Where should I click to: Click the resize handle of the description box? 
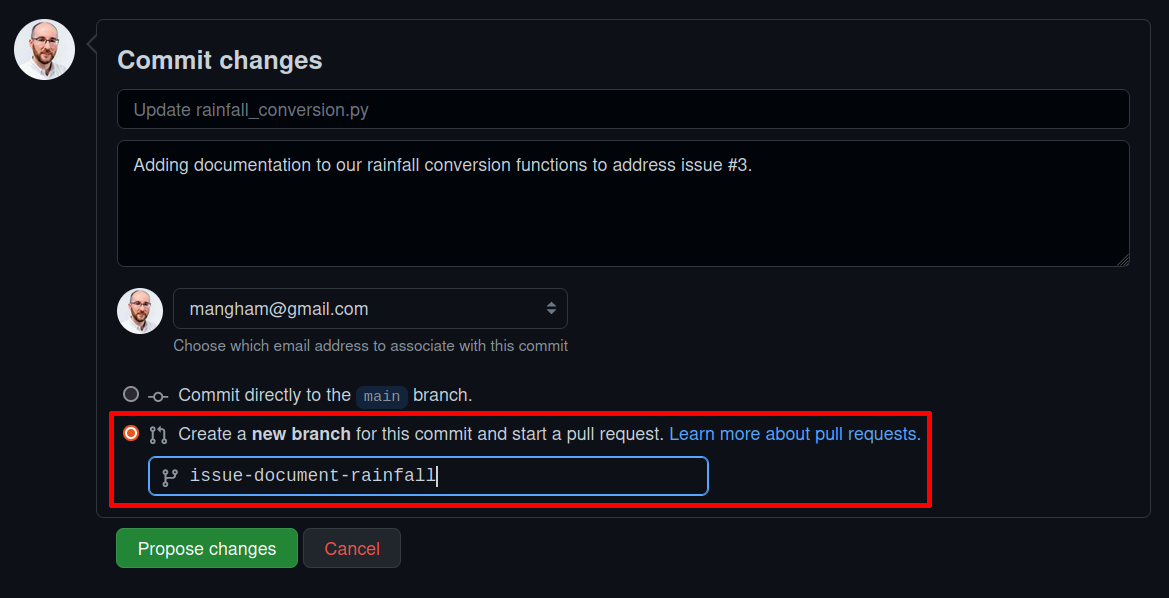pos(1123,260)
